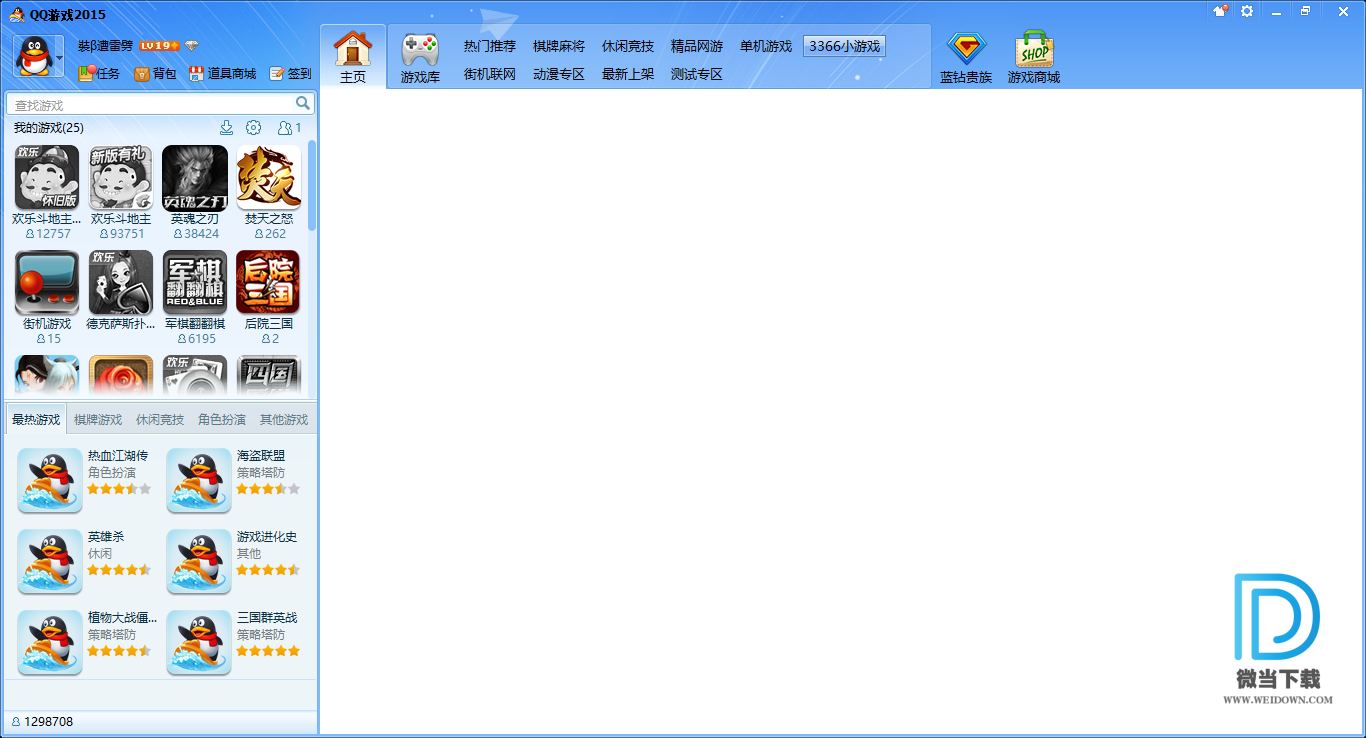The width and height of the screenshot is (1366, 738).
Task: Switch to 角色扮演 tab
Action: [x=222, y=419]
